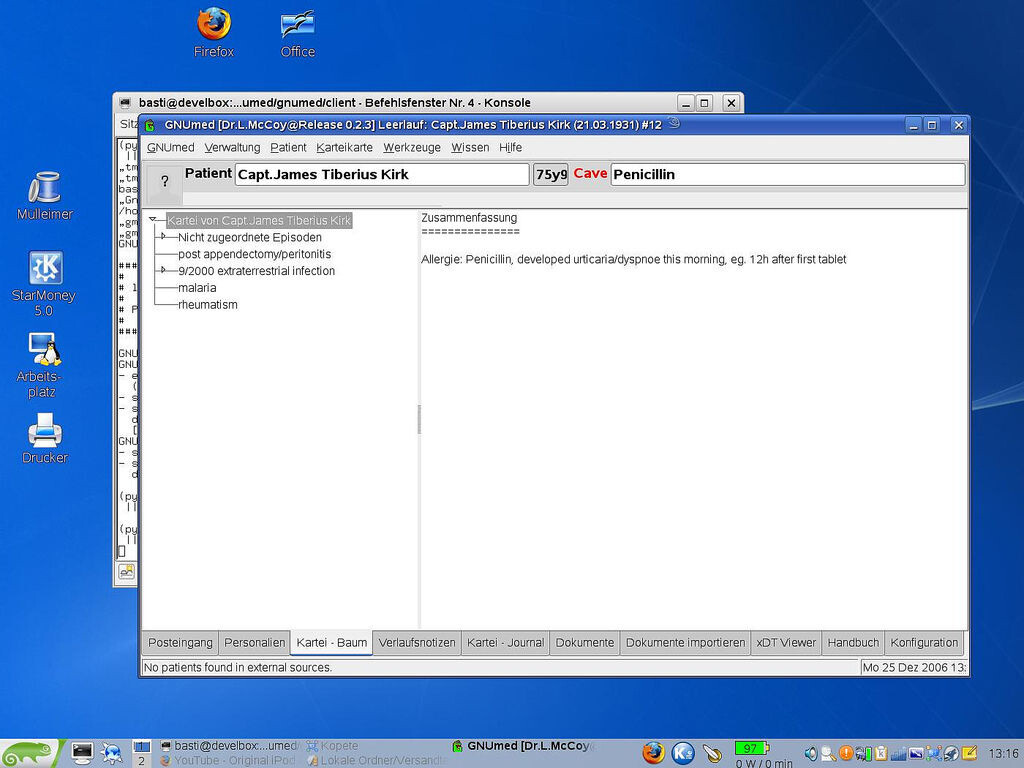The width and height of the screenshot is (1024, 768).
Task: Switch to the Verlaufsnotizen tab
Action: point(417,643)
